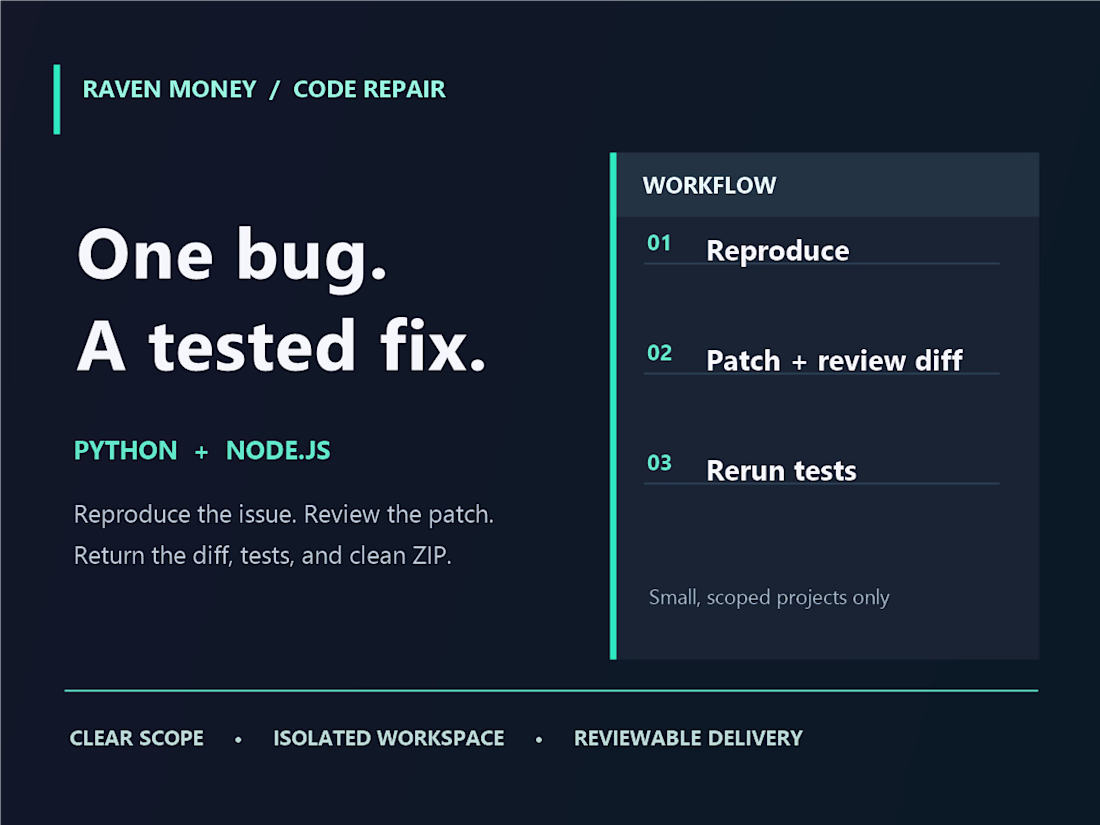Click 'Patch + review diff' step
The width and height of the screenshot is (1100, 825).
point(835,361)
